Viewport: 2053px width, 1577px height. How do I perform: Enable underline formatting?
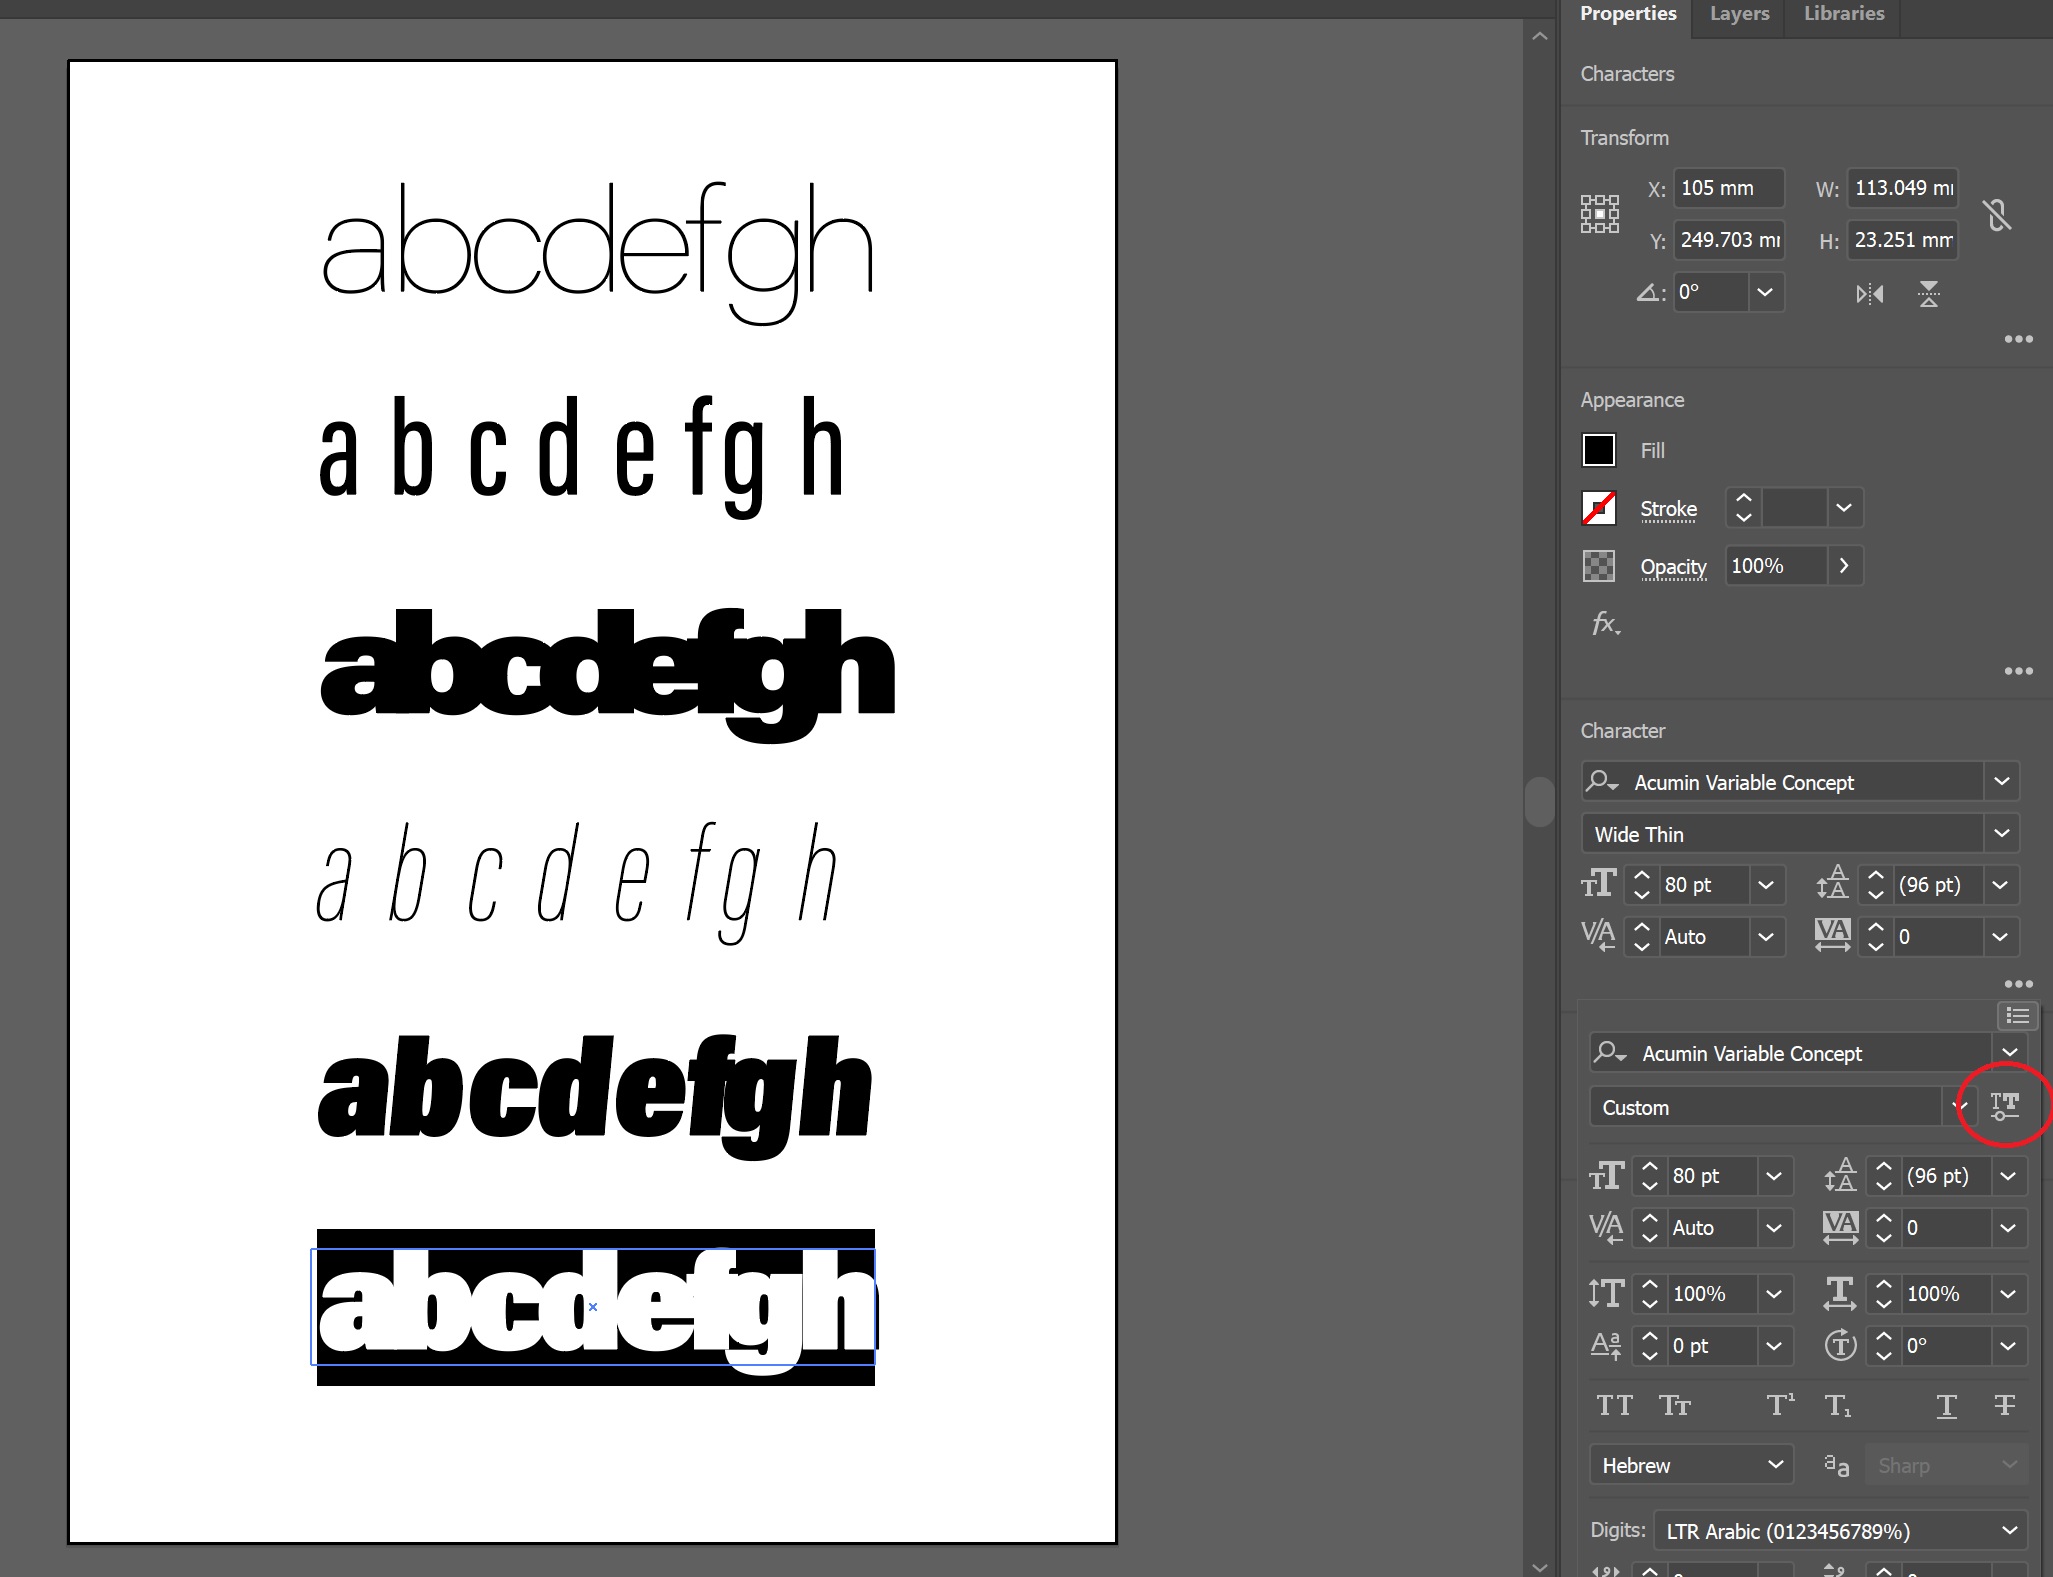[1946, 1405]
